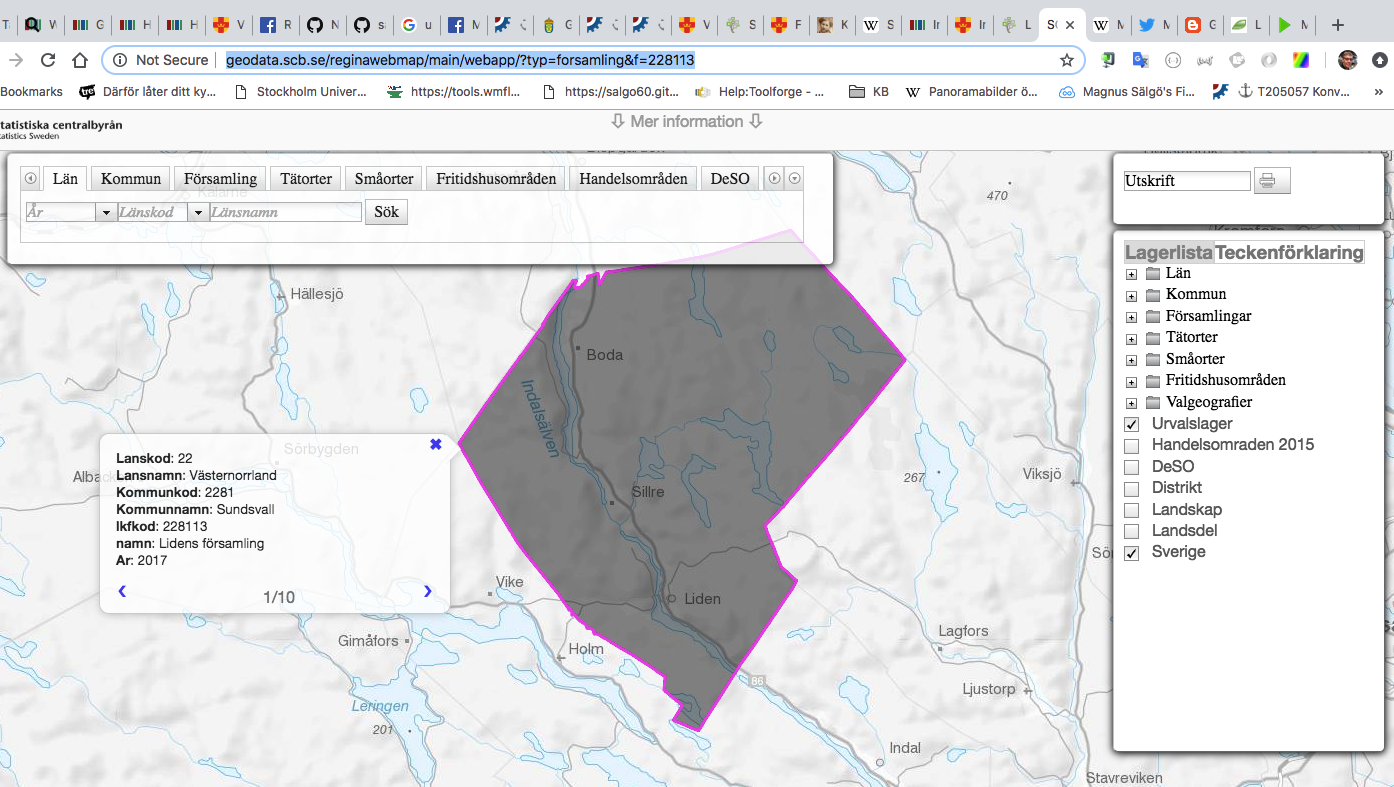Select the Län tab
The height and width of the screenshot is (787, 1394).
coord(65,179)
